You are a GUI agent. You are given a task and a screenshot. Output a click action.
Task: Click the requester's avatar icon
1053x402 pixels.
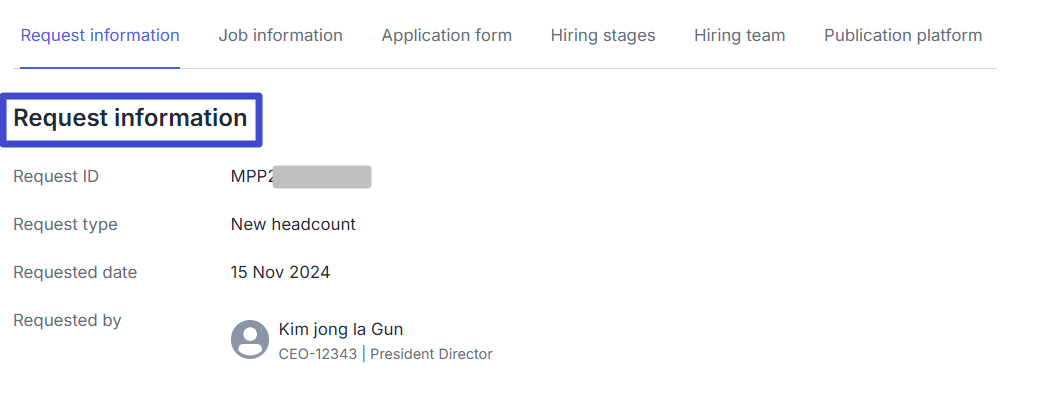[250, 339]
